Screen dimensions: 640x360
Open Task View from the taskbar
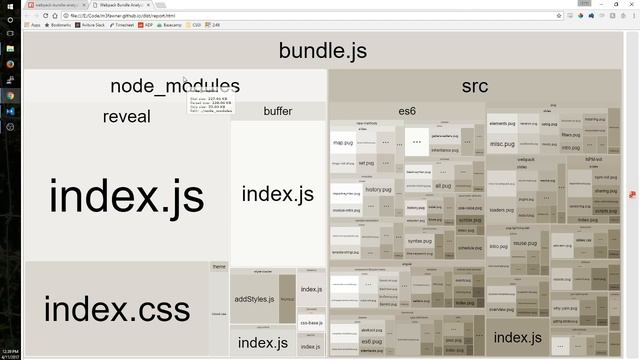tap(10, 33)
